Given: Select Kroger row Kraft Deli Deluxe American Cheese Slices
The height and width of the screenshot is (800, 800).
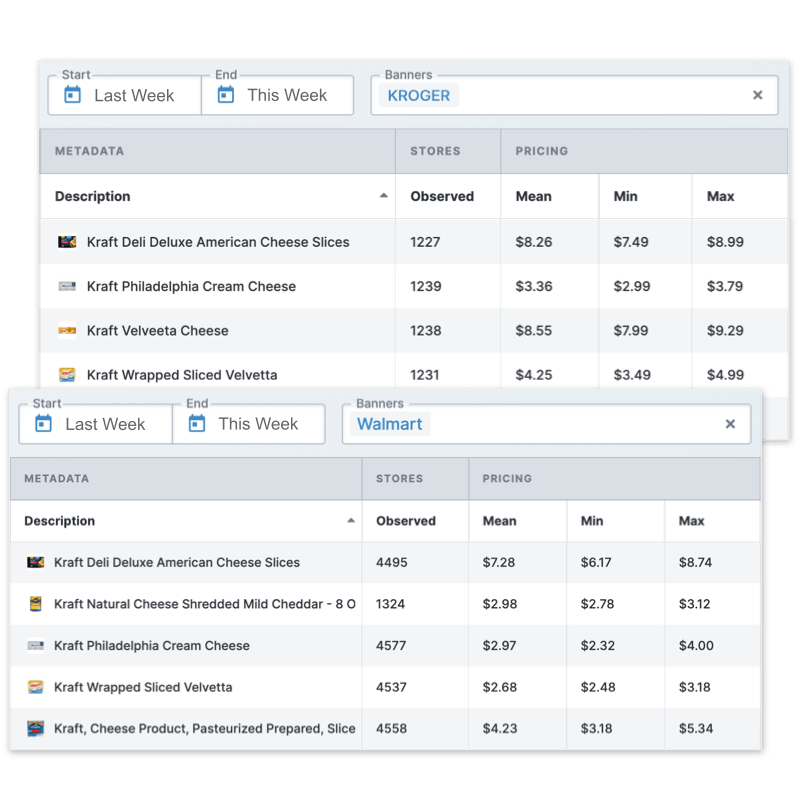Looking at the screenshot, I should 414,242.
